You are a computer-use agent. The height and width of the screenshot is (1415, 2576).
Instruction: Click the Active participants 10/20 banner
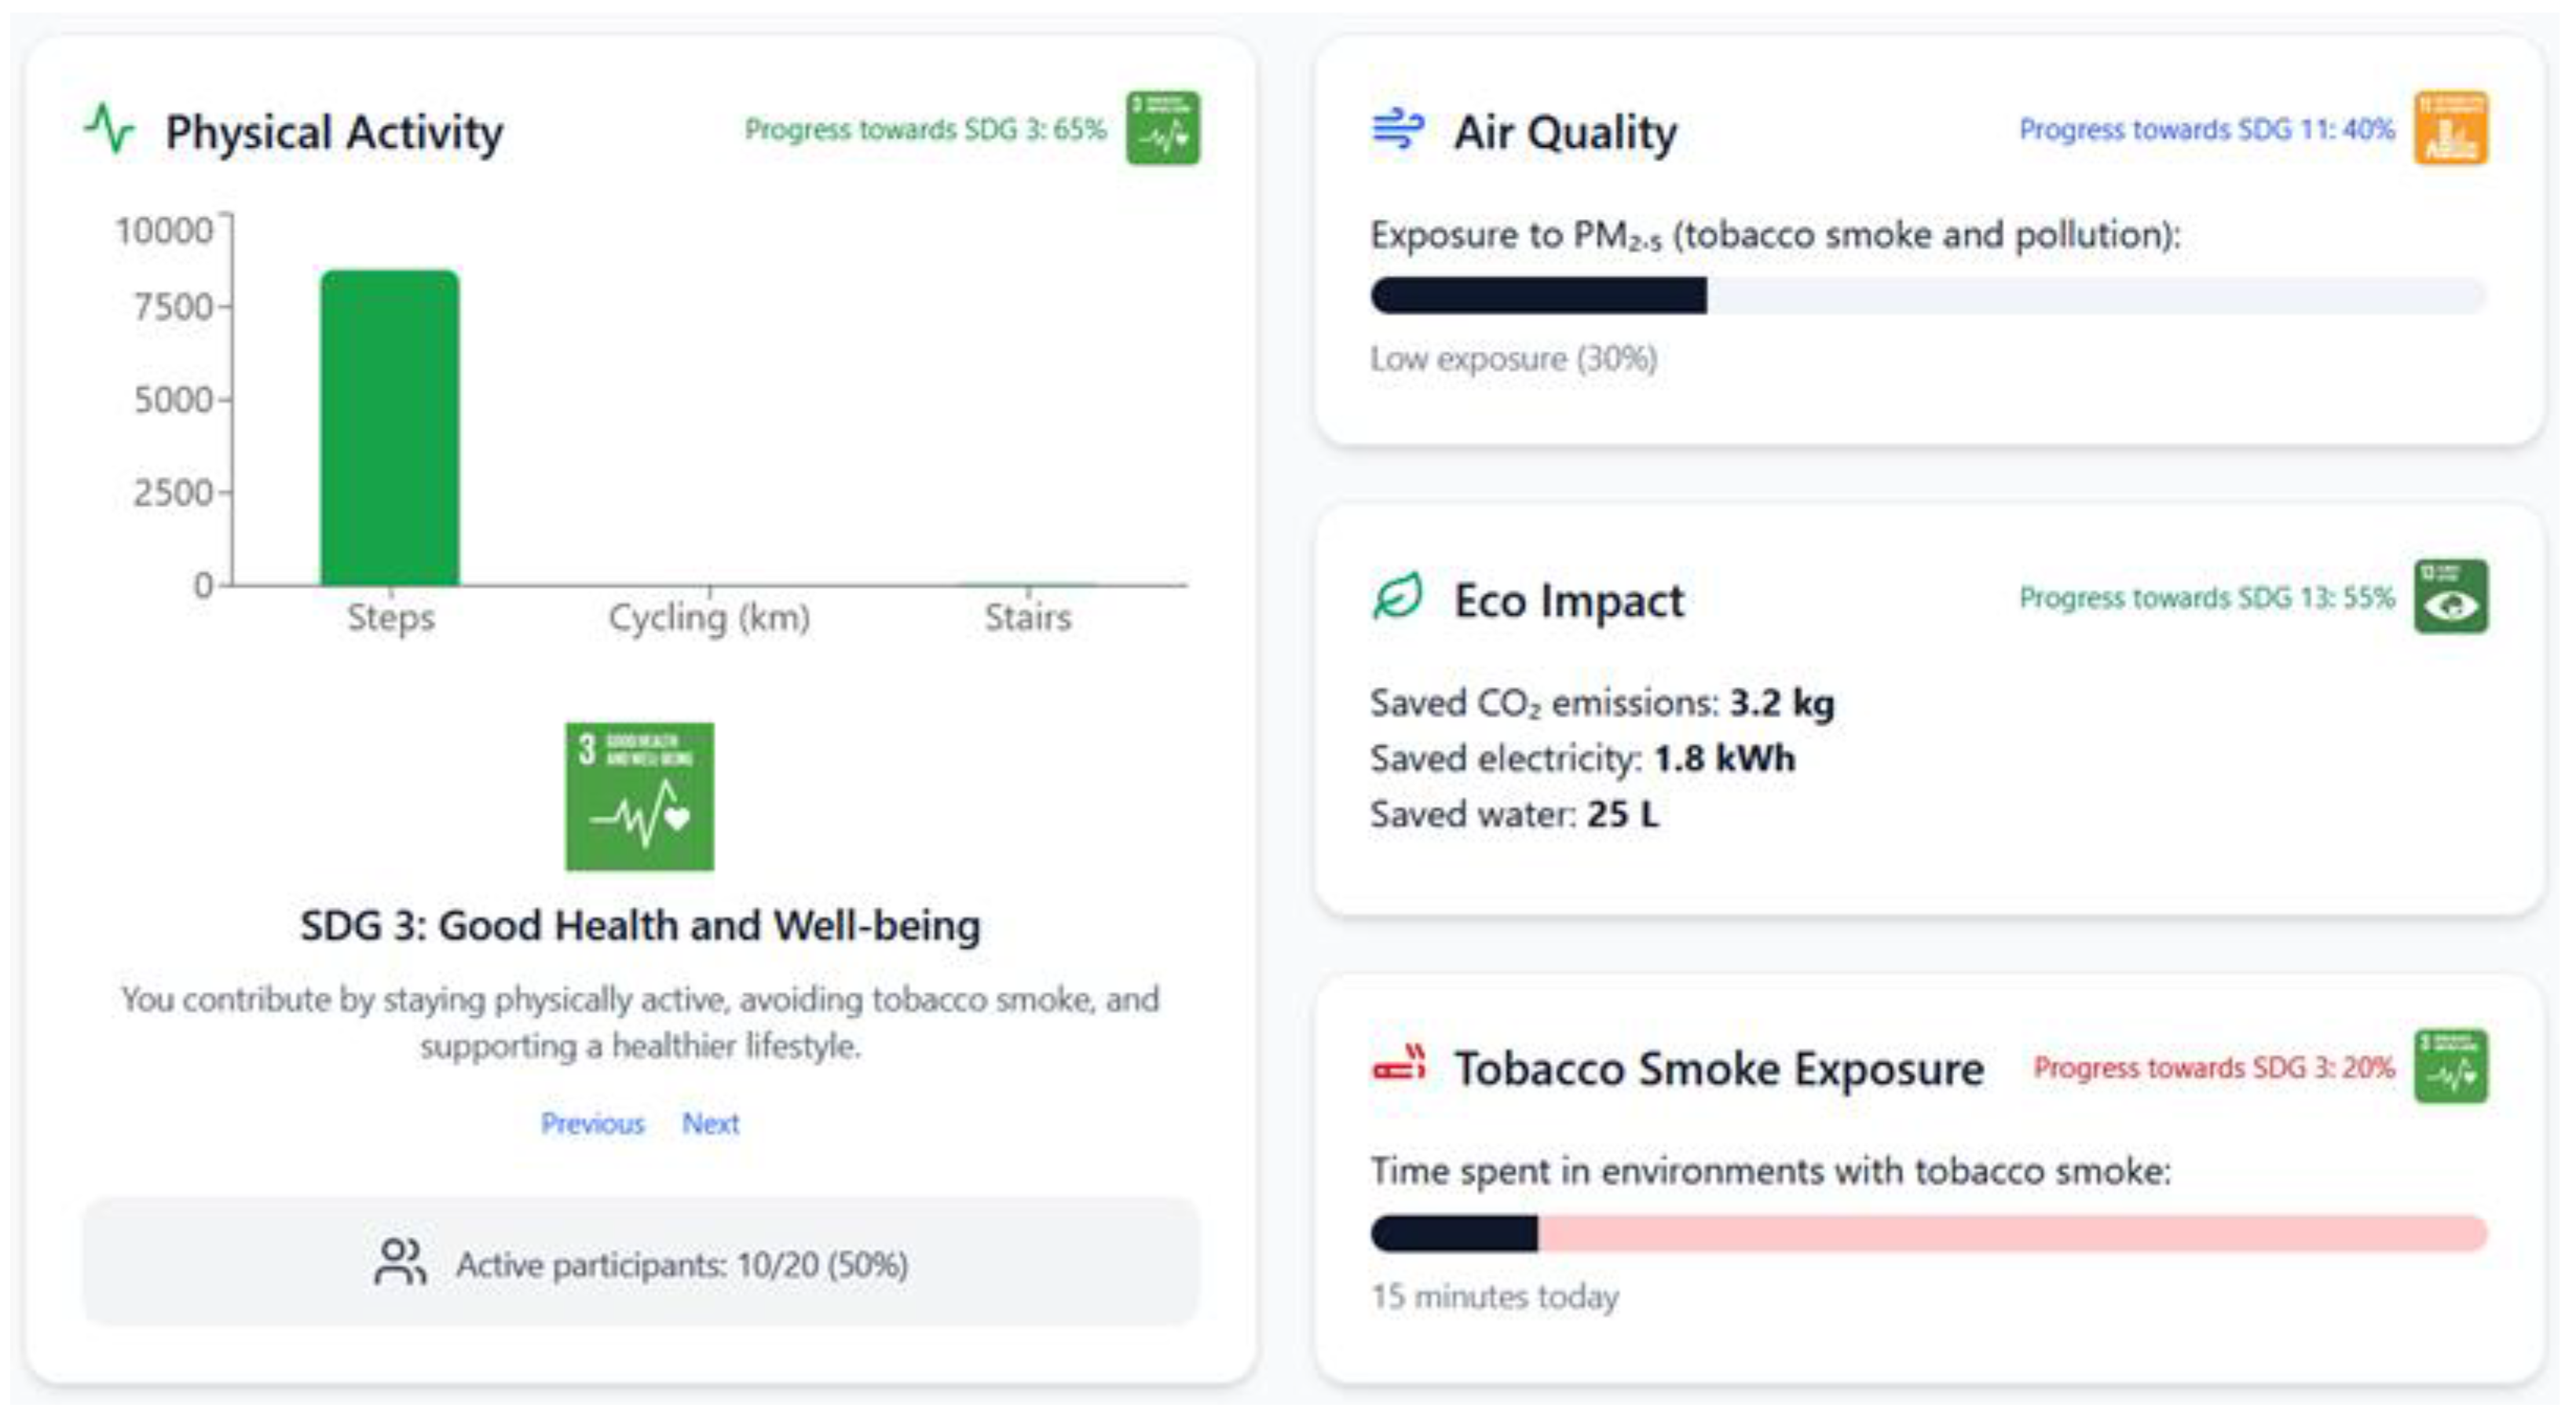(x=640, y=1263)
